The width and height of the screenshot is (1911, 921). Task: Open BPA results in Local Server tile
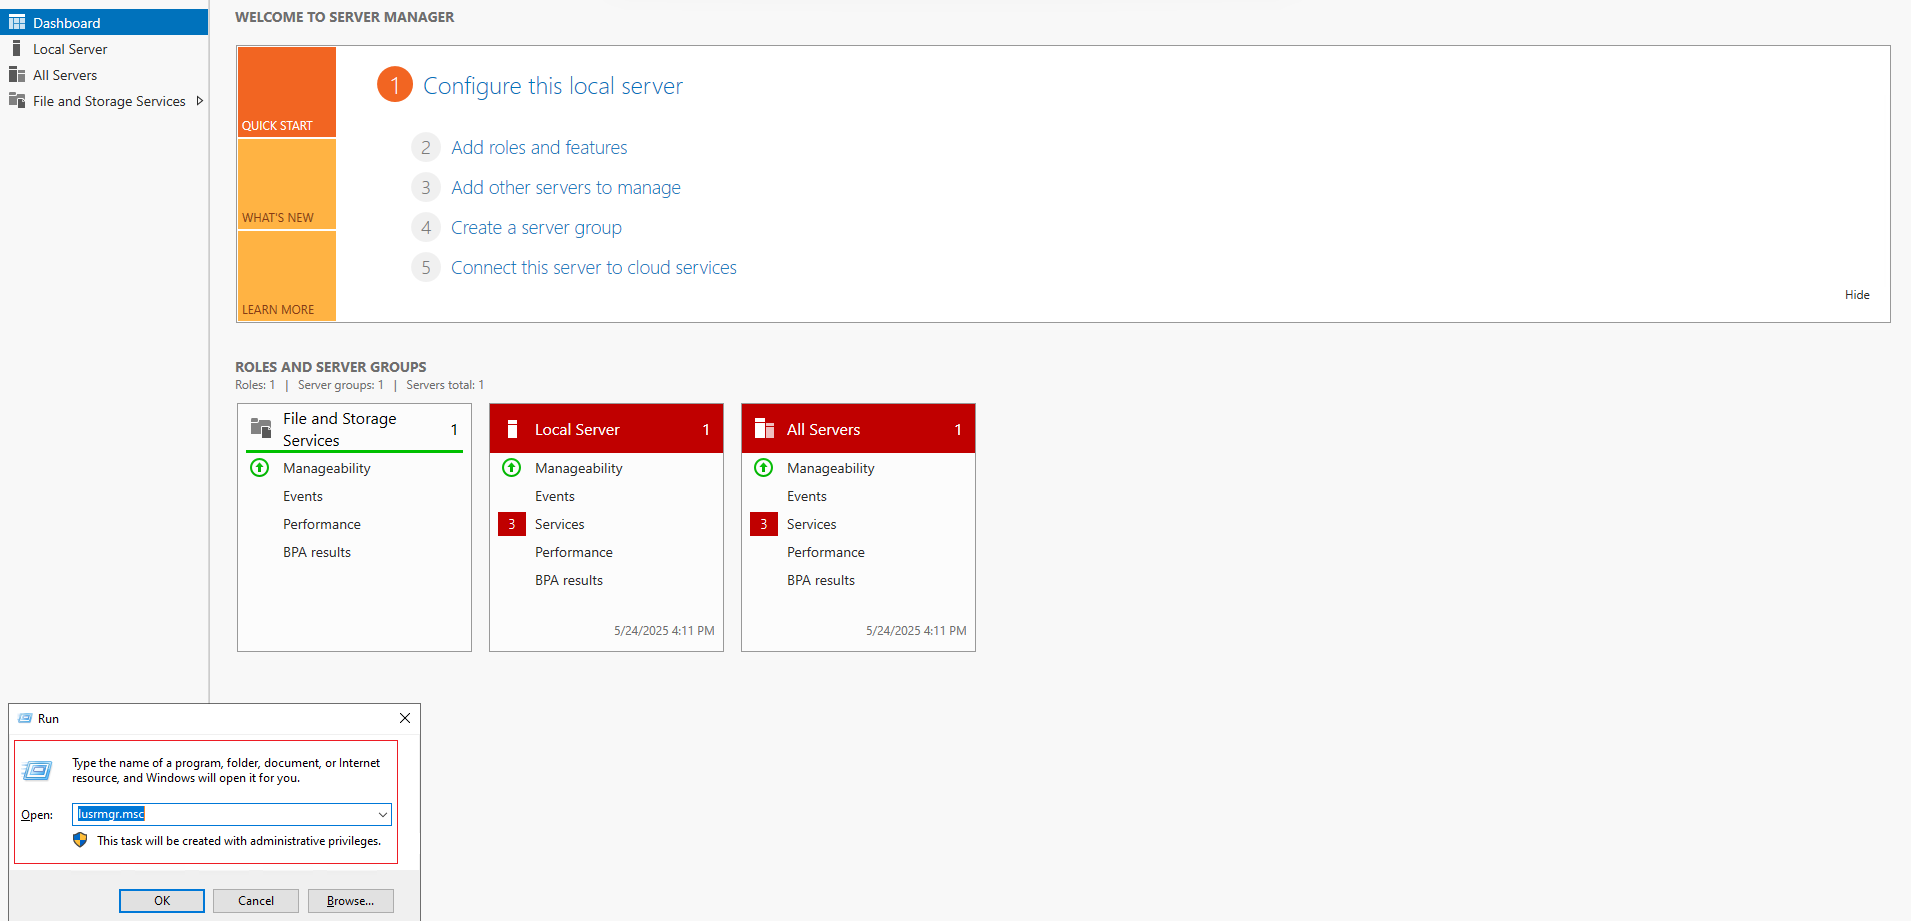click(569, 580)
